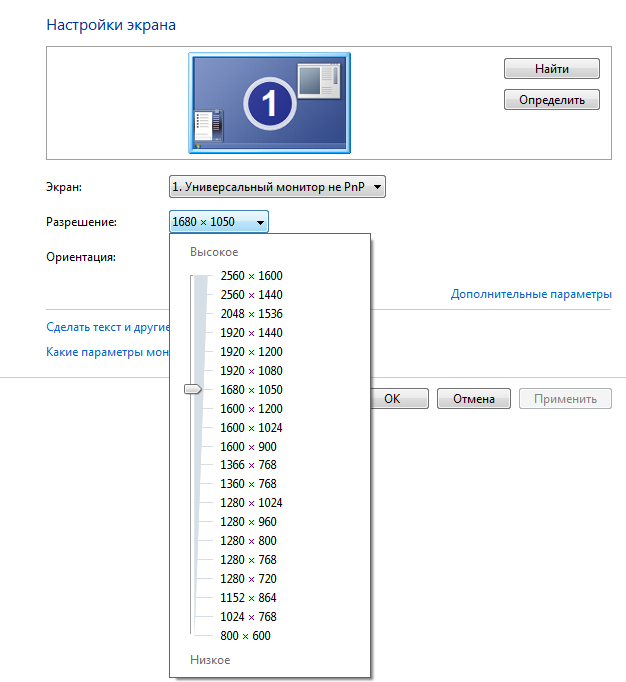Collapse the Разрешение 1680 × 1050 dropdown
The height and width of the screenshot is (682, 626).
[218, 222]
